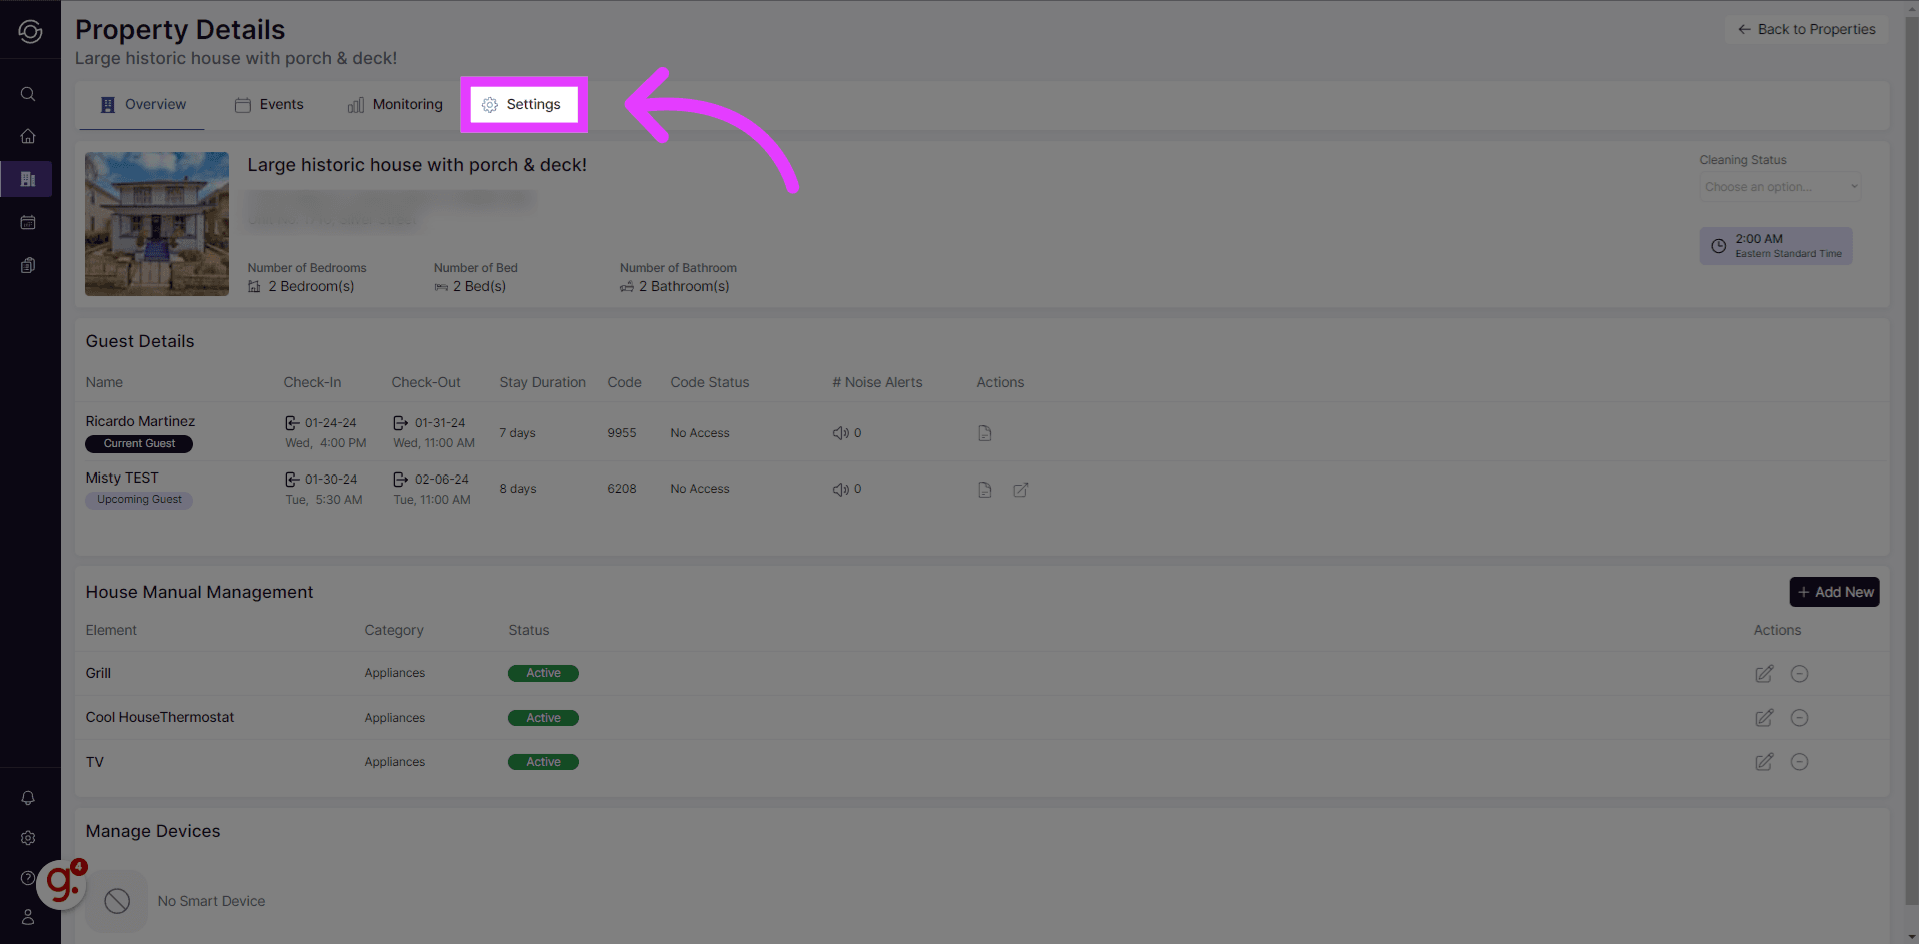Open notifications bell in sidebar
The image size is (1919, 944).
28,798
